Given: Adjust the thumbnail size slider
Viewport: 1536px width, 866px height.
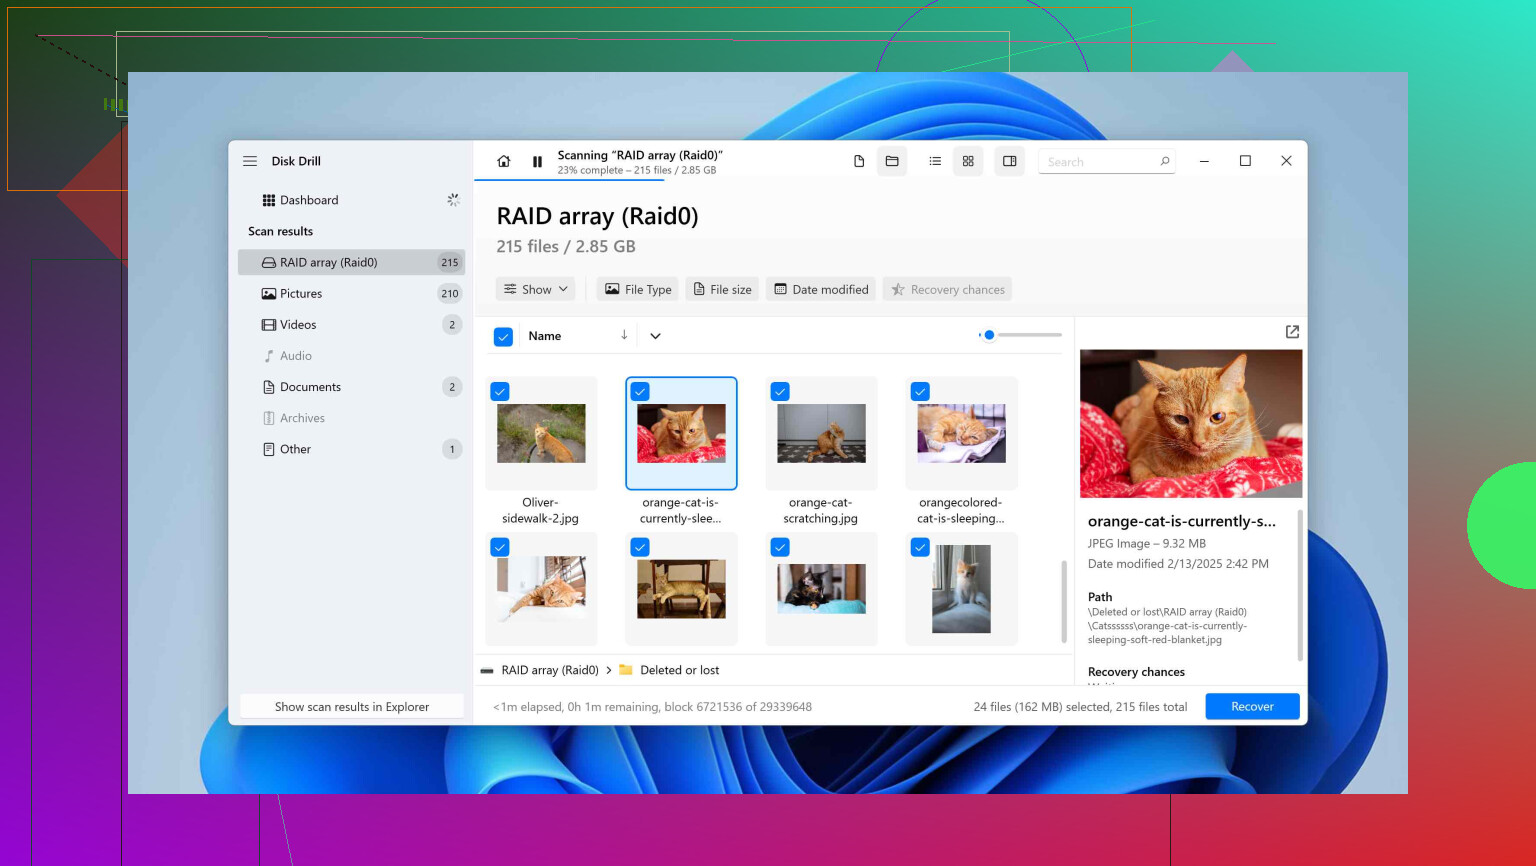Looking at the screenshot, I should 989,335.
